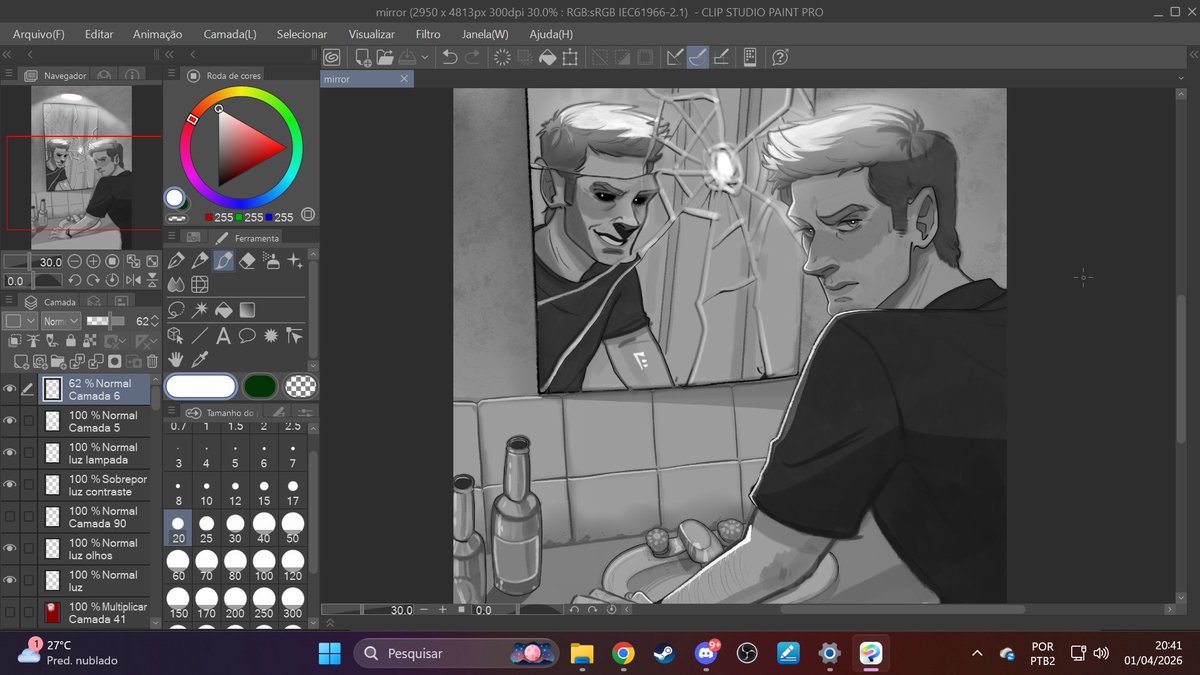1200x675 pixels.
Task: Select the Text tool
Action: pos(223,336)
